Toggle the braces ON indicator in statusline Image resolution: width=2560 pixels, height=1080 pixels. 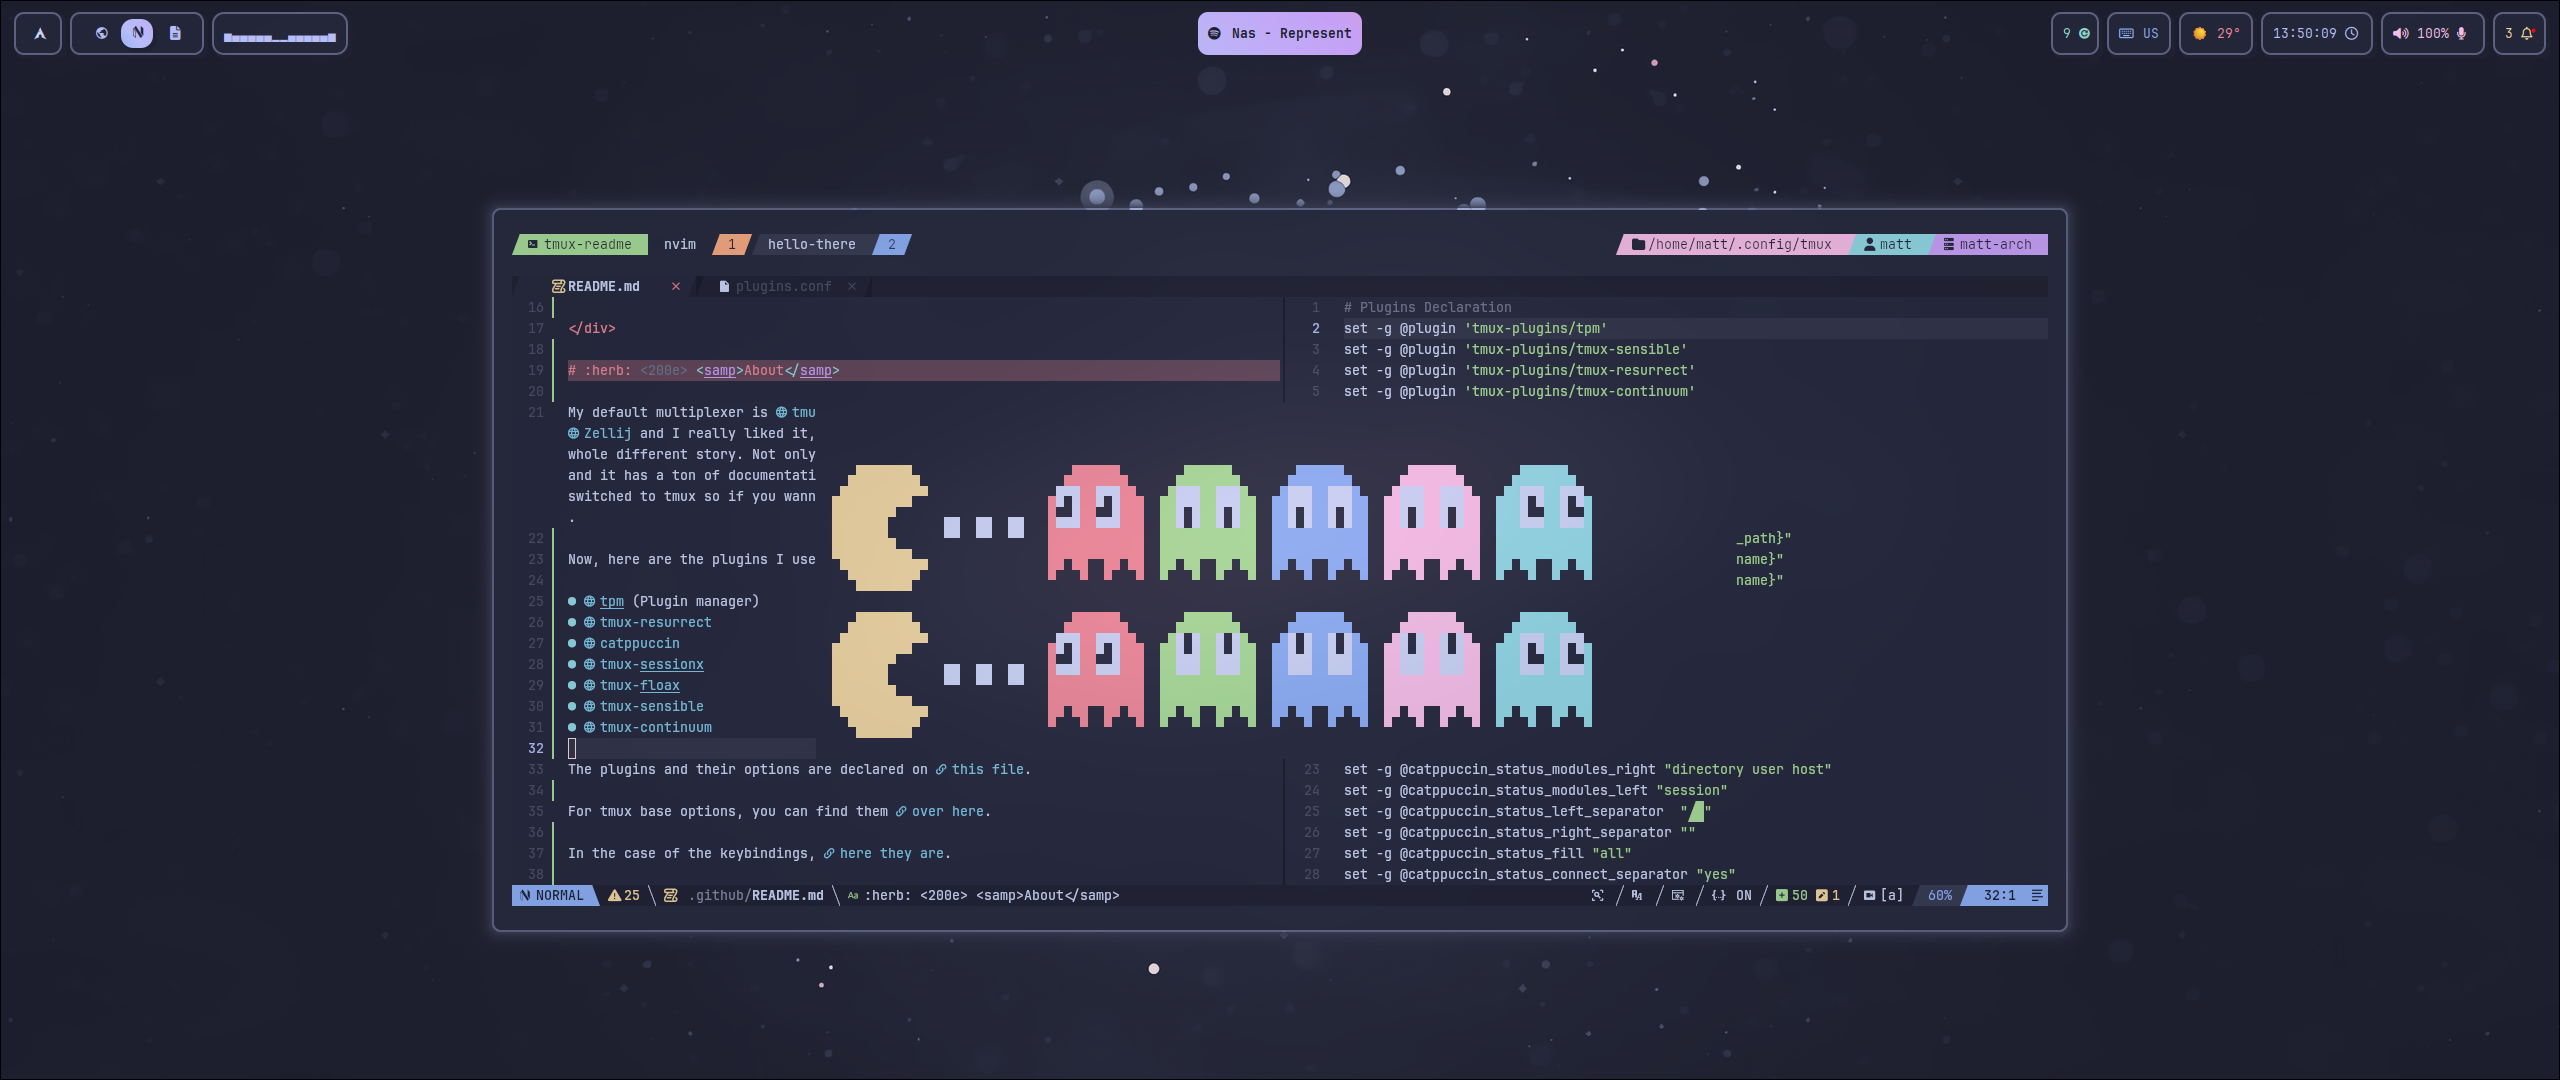point(1731,896)
